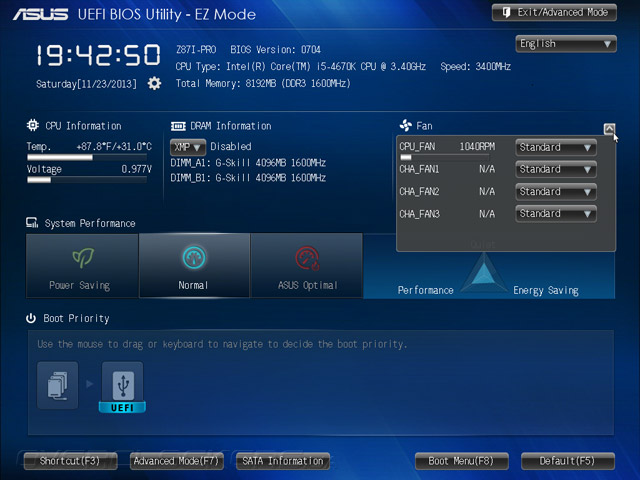Viewport: 640px width, 480px height.
Task: Click BIOS Version: 0704 text
Action: click(276, 50)
